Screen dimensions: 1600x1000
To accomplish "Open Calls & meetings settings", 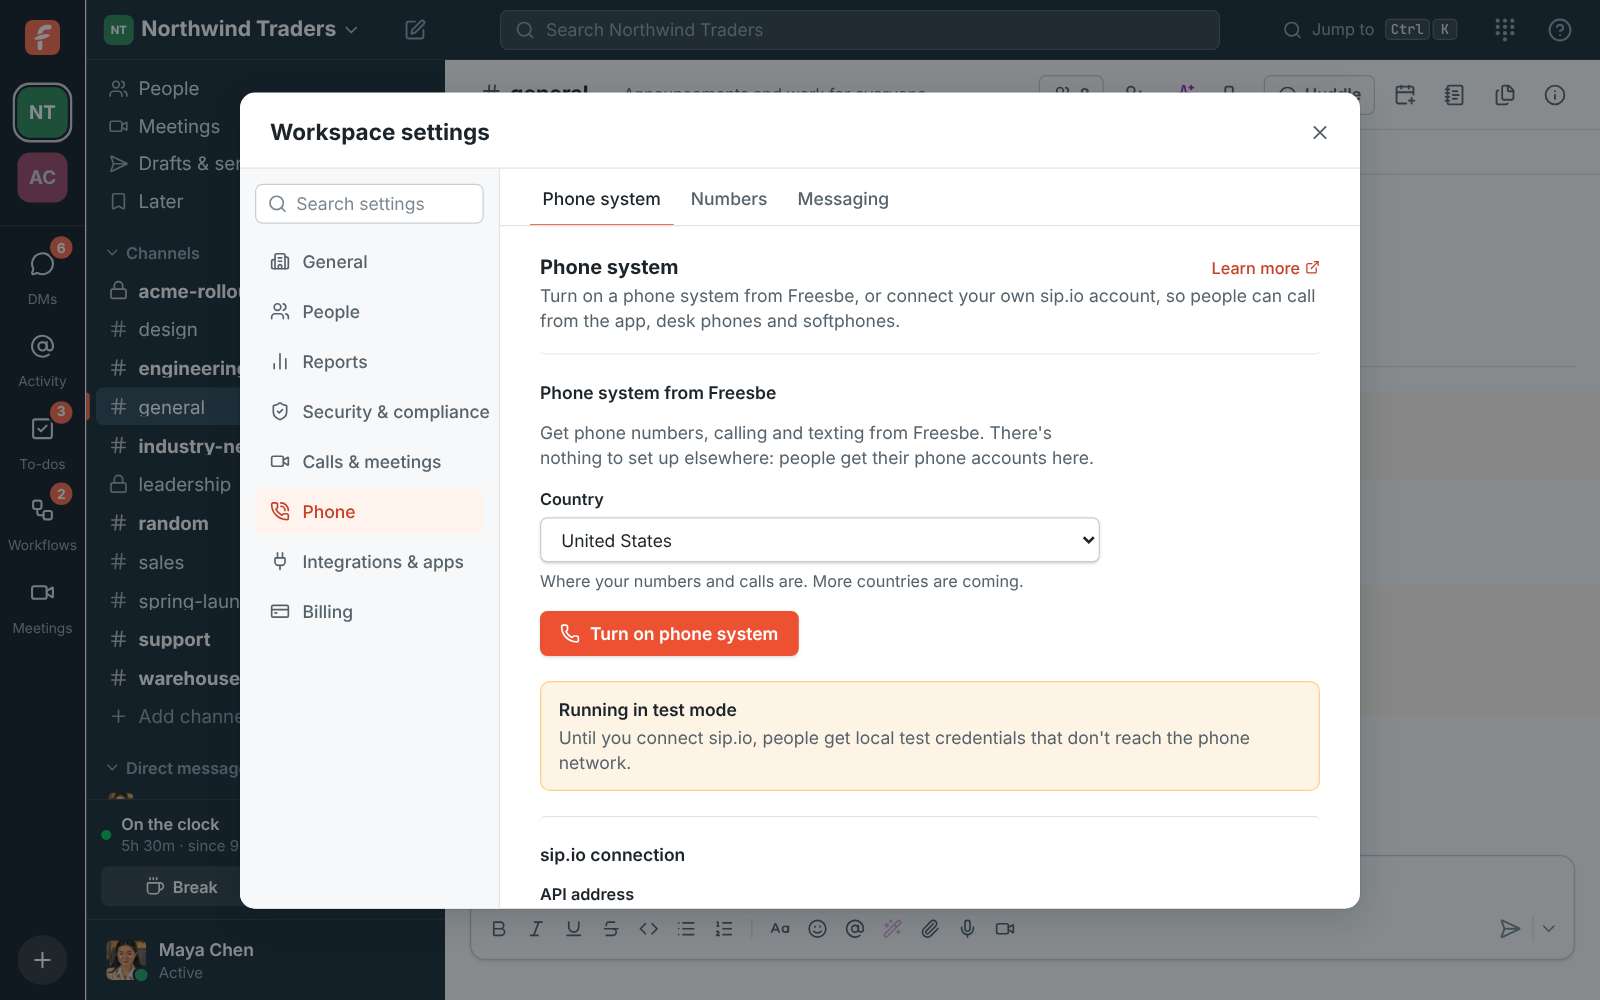I will [369, 462].
